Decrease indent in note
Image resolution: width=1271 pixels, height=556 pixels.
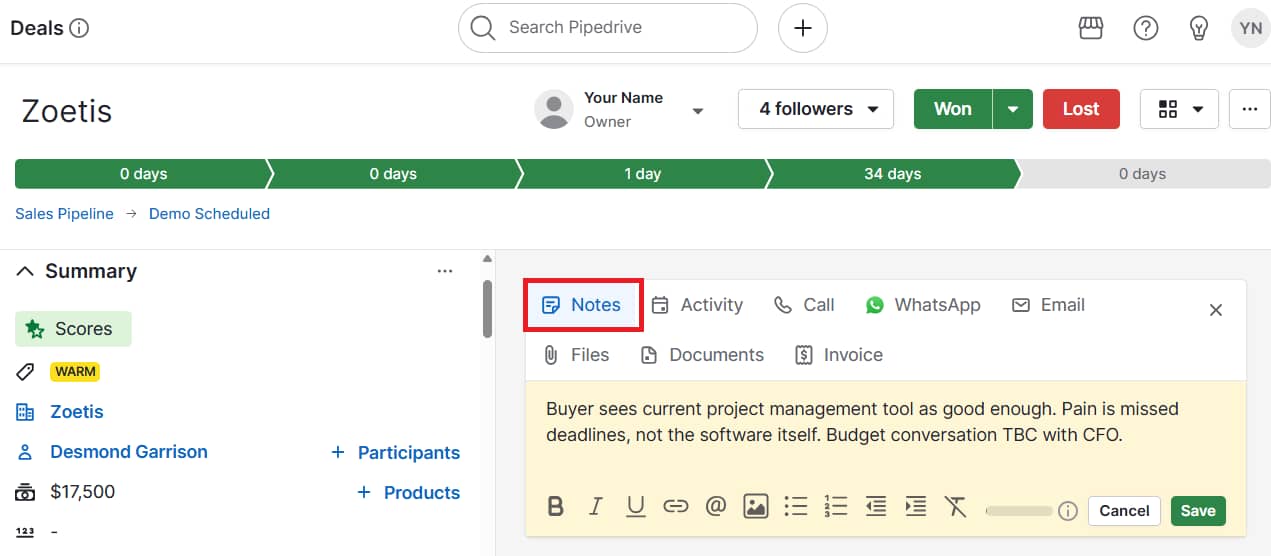coord(876,507)
